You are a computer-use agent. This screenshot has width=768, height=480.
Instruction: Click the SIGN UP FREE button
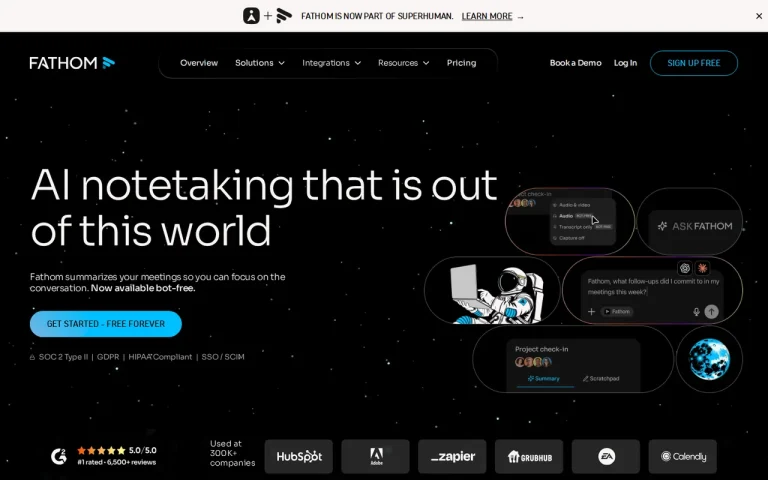(x=694, y=63)
